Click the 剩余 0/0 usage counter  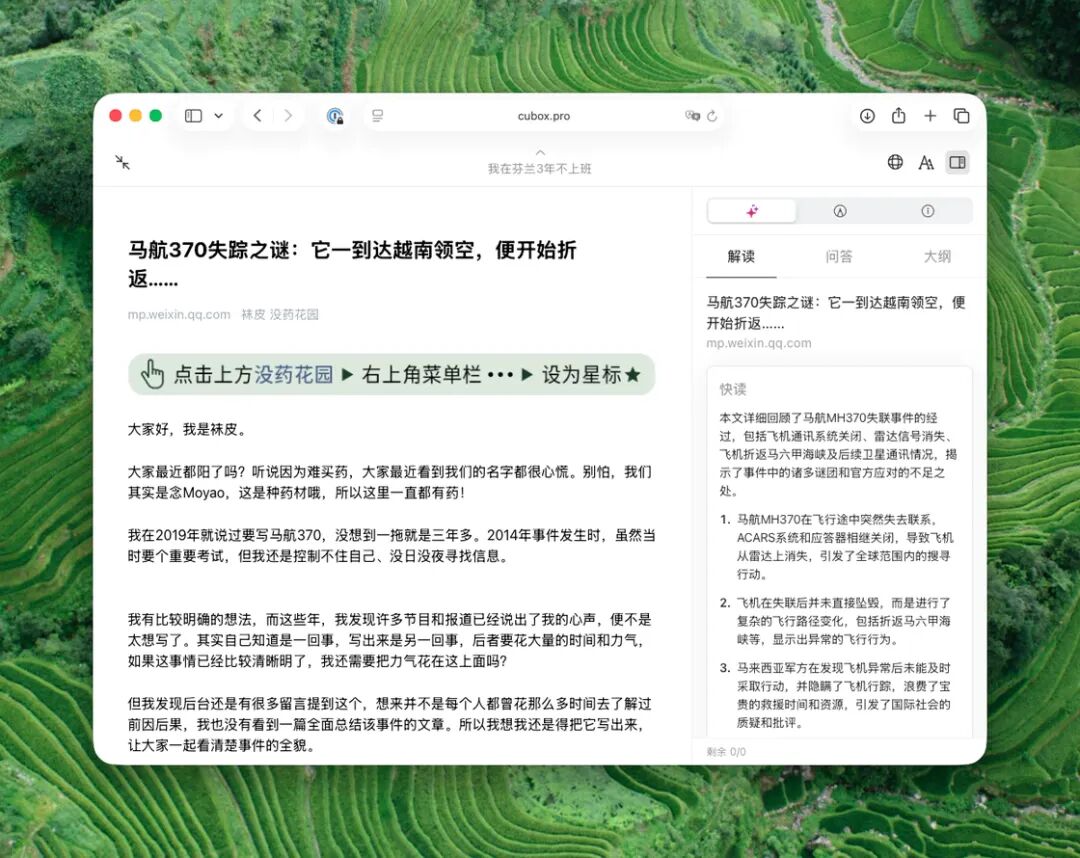725,751
